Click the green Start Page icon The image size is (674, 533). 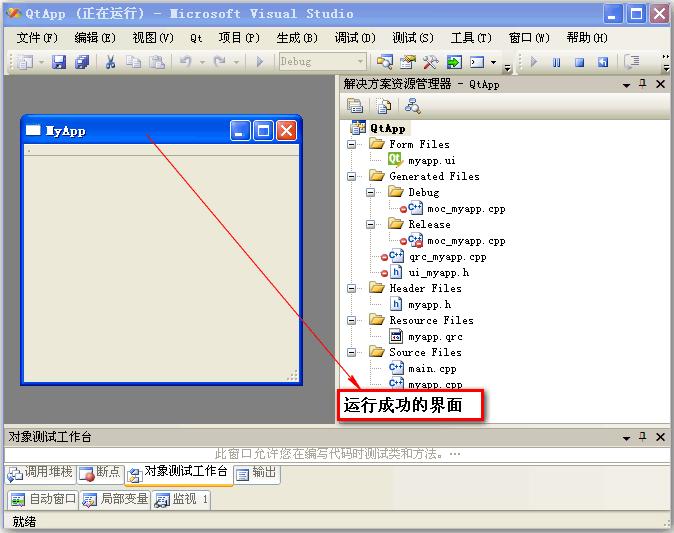click(x=454, y=62)
